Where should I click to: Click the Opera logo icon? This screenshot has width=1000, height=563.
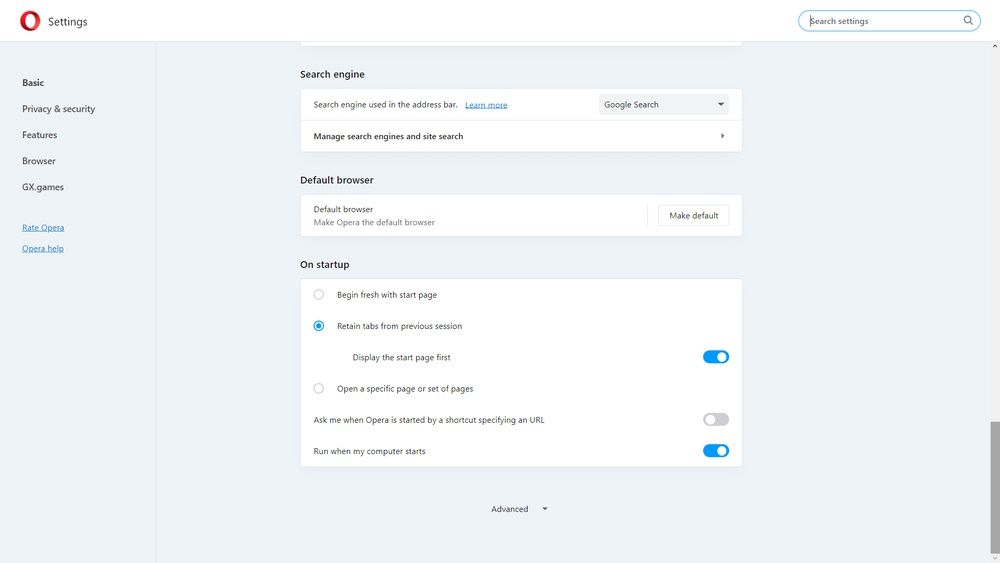tap(30, 21)
